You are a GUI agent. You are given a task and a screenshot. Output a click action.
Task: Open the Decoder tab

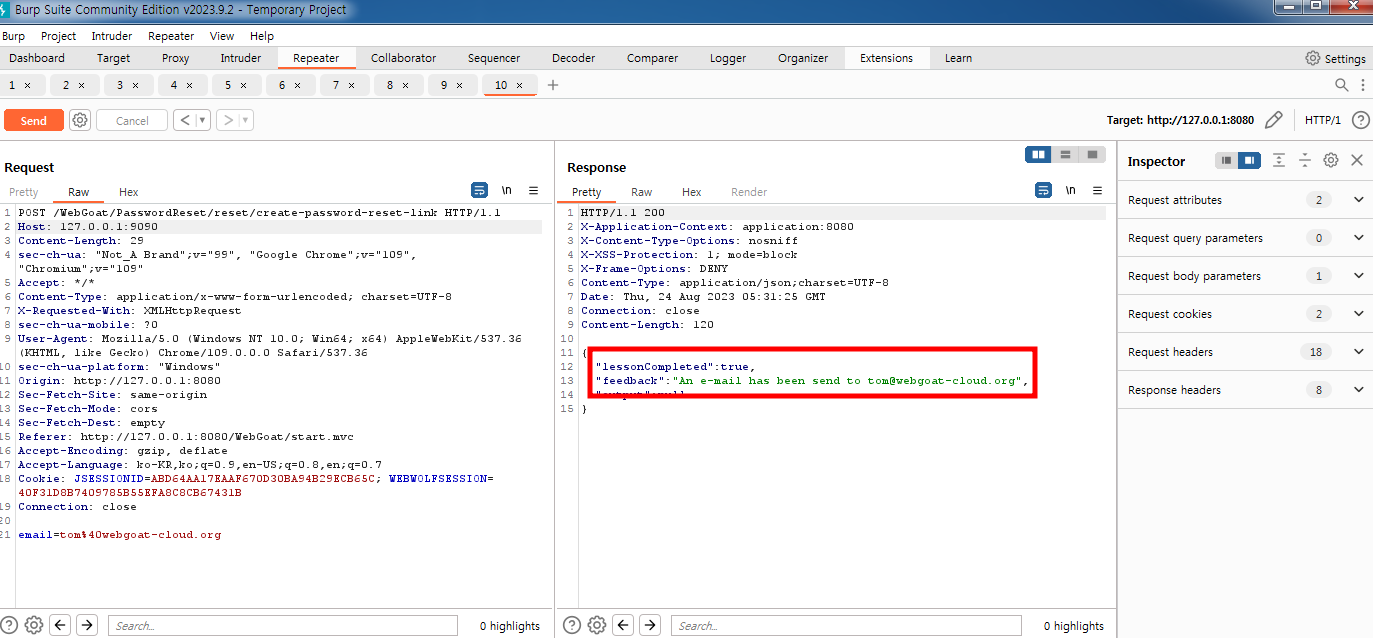(573, 58)
